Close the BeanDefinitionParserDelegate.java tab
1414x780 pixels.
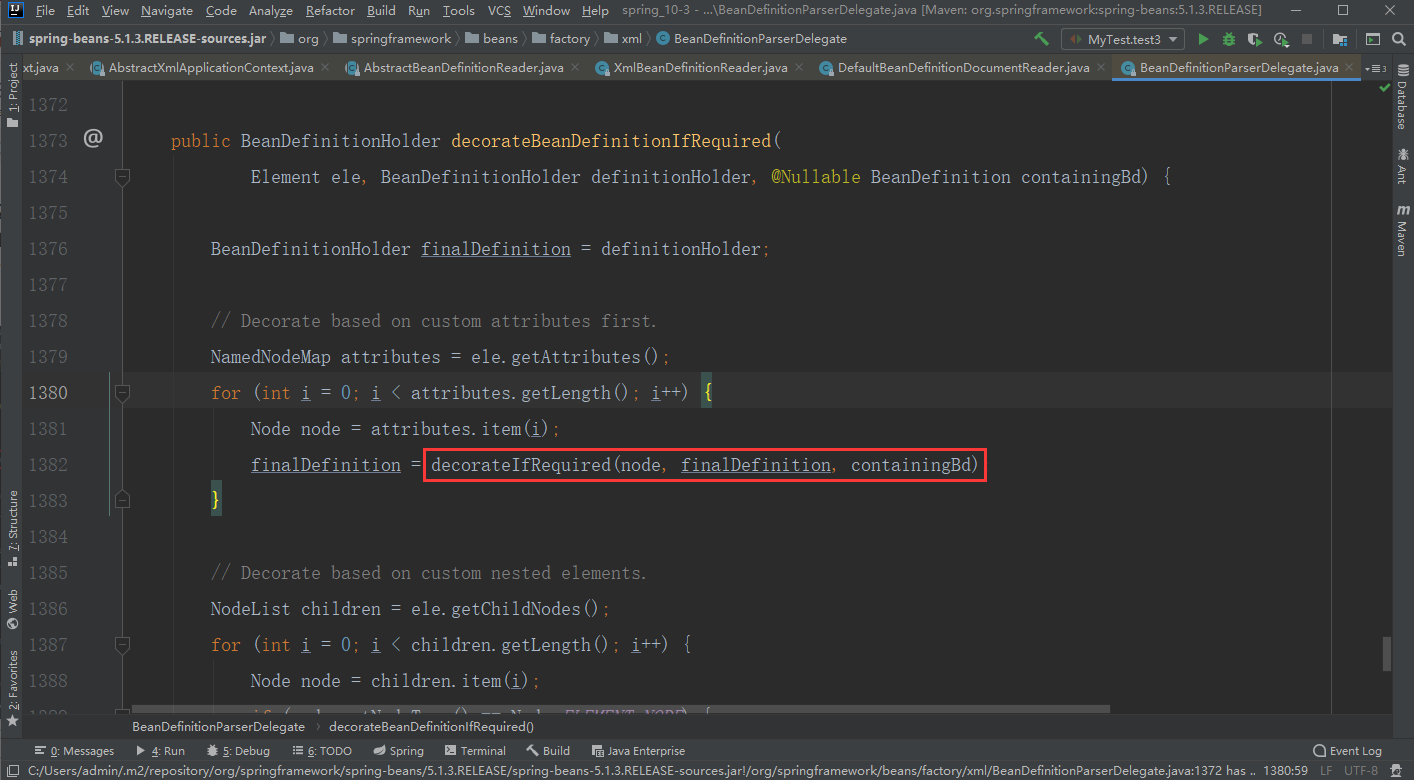[x=1350, y=68]
